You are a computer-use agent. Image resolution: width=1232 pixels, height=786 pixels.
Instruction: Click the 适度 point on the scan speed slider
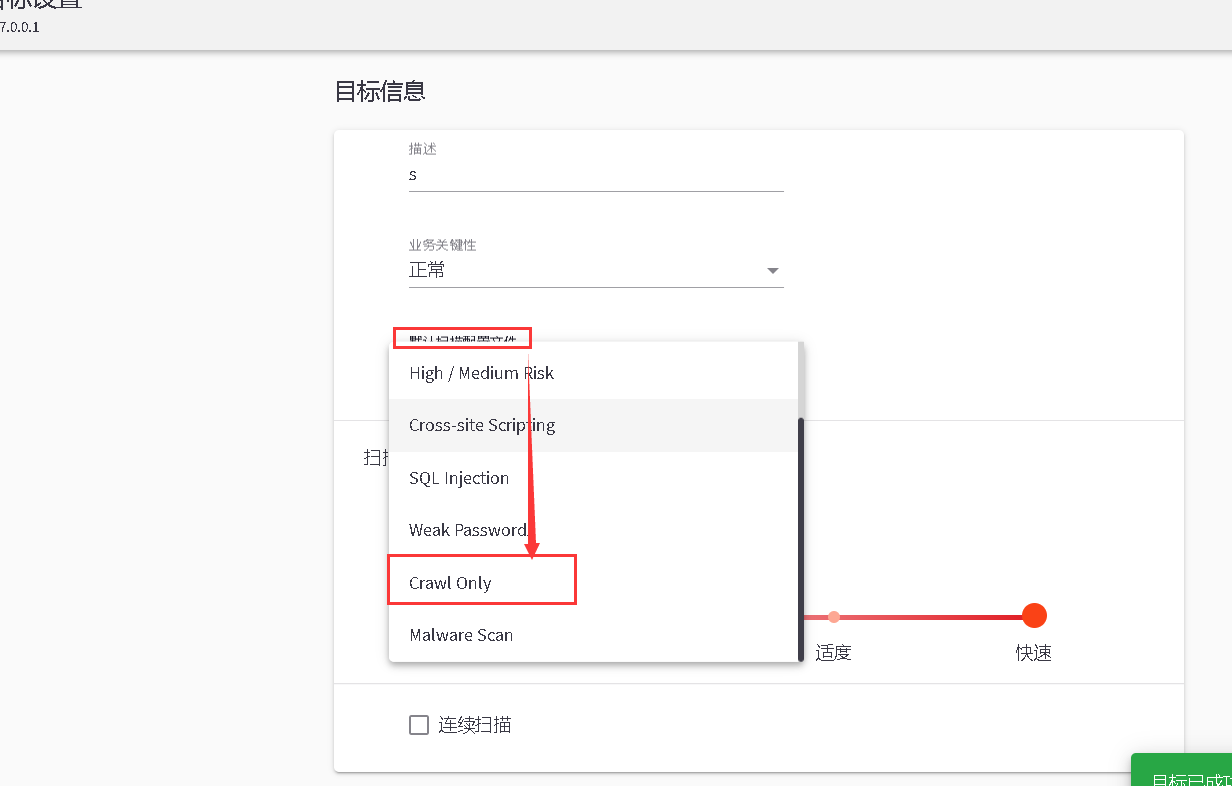pyautogui.click(x=834, y=617)
